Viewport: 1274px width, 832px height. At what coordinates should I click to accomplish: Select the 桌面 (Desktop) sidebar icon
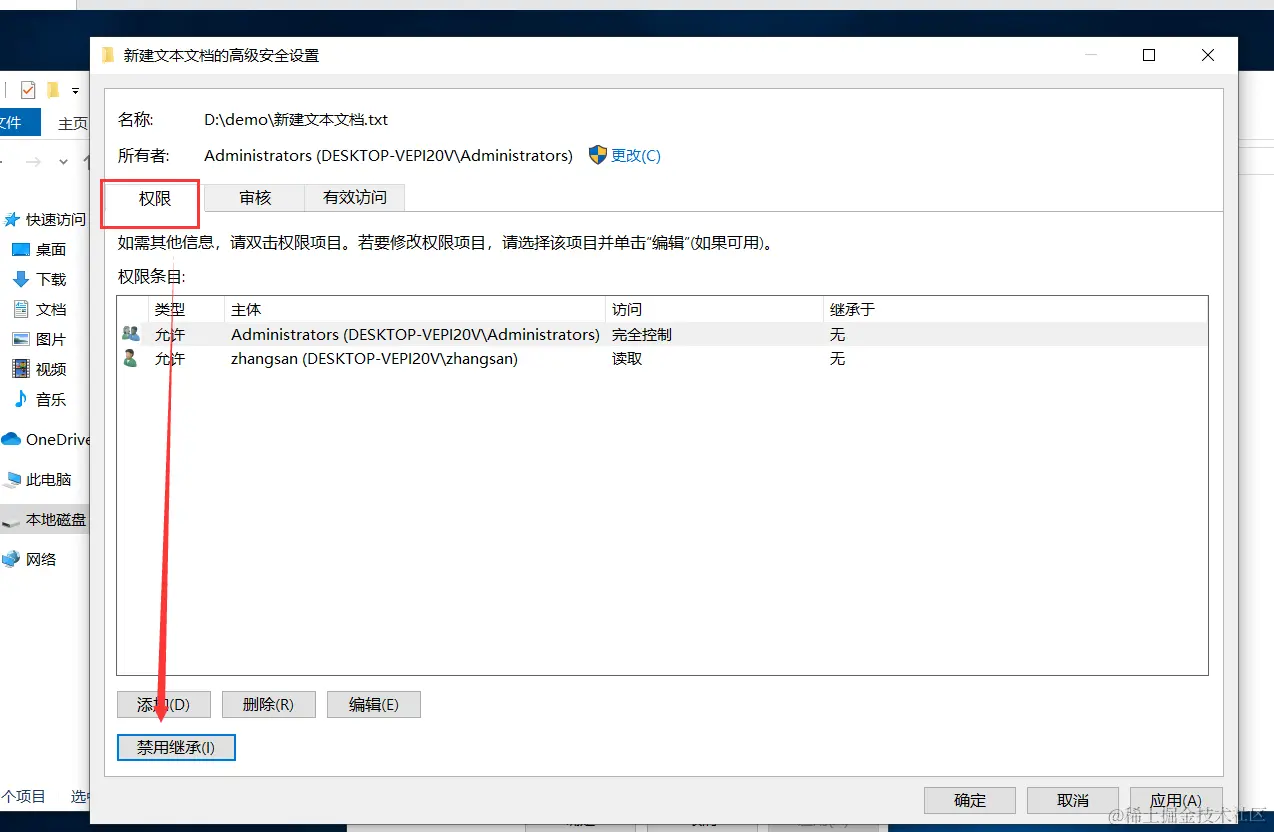point(23,249)
